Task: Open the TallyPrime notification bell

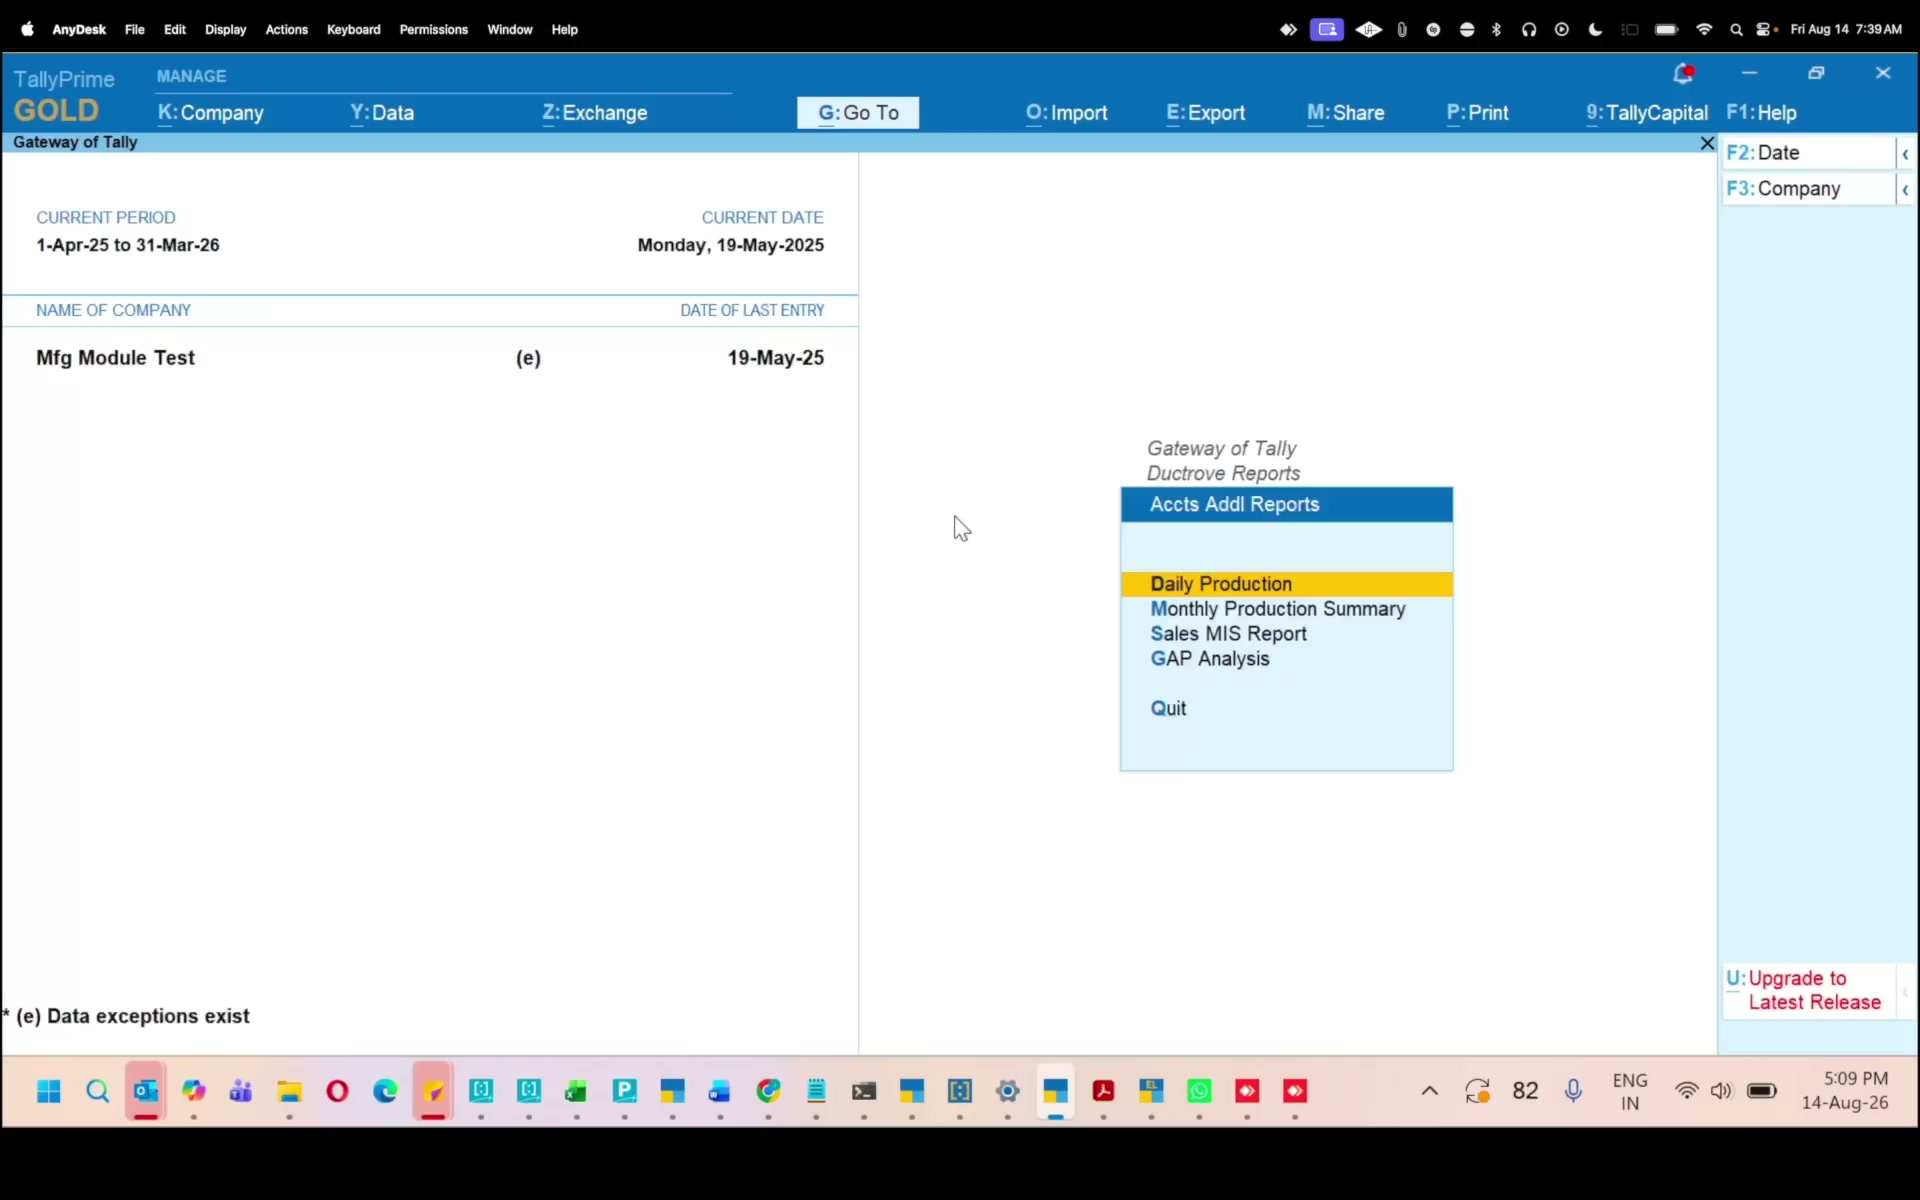Action: (1684, 73)
